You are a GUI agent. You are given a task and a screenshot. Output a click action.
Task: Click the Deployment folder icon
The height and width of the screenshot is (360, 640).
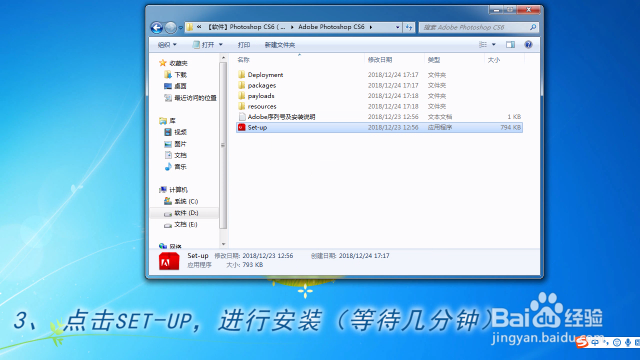[242, 75]
